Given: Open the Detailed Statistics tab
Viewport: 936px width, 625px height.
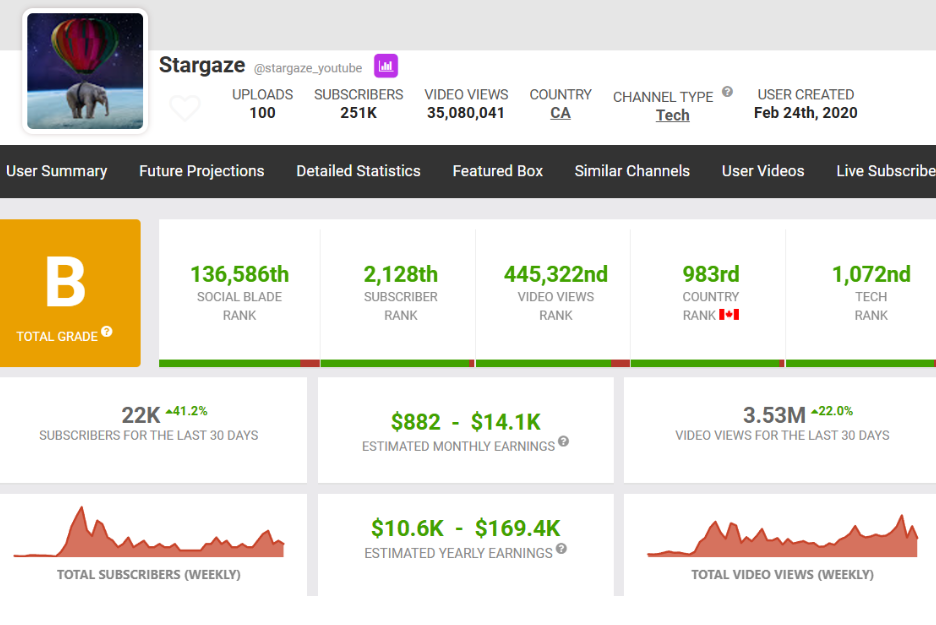Looking at the screenshot, I should (x=358, y=171).
